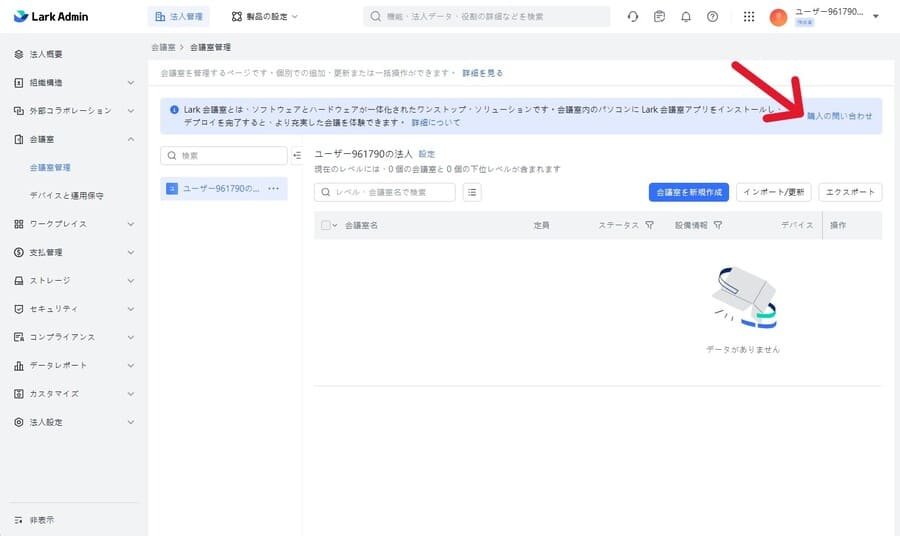Select 会議室管理 in the sidebar
900x536 pixels.
click(51, 168)
